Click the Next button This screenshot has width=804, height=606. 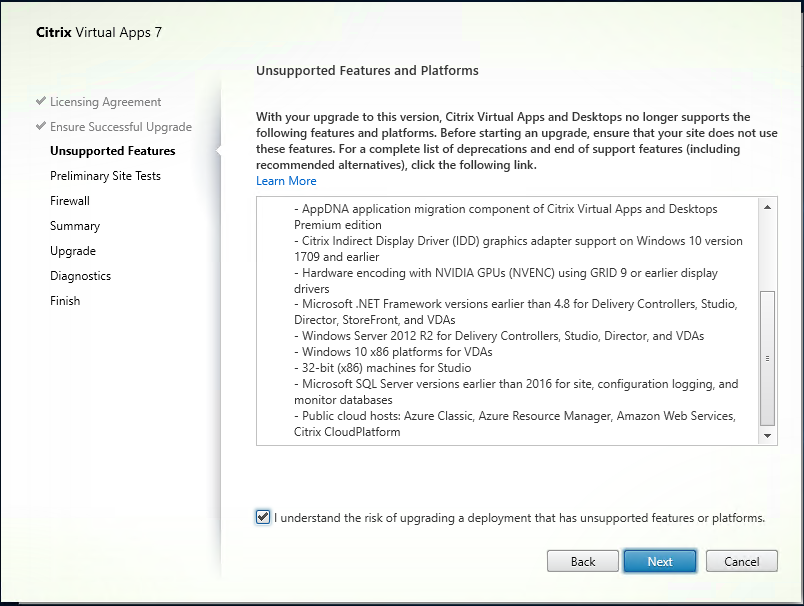660,561
